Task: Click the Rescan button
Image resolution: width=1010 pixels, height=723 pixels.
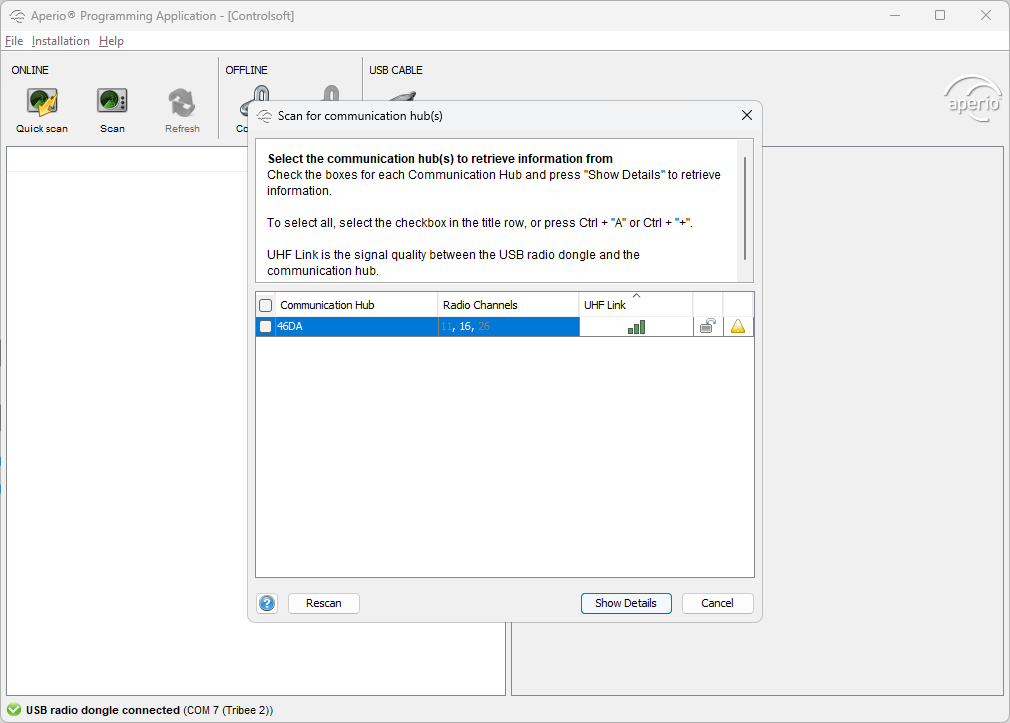Action: pyautogui.click(x=323, y=603)
